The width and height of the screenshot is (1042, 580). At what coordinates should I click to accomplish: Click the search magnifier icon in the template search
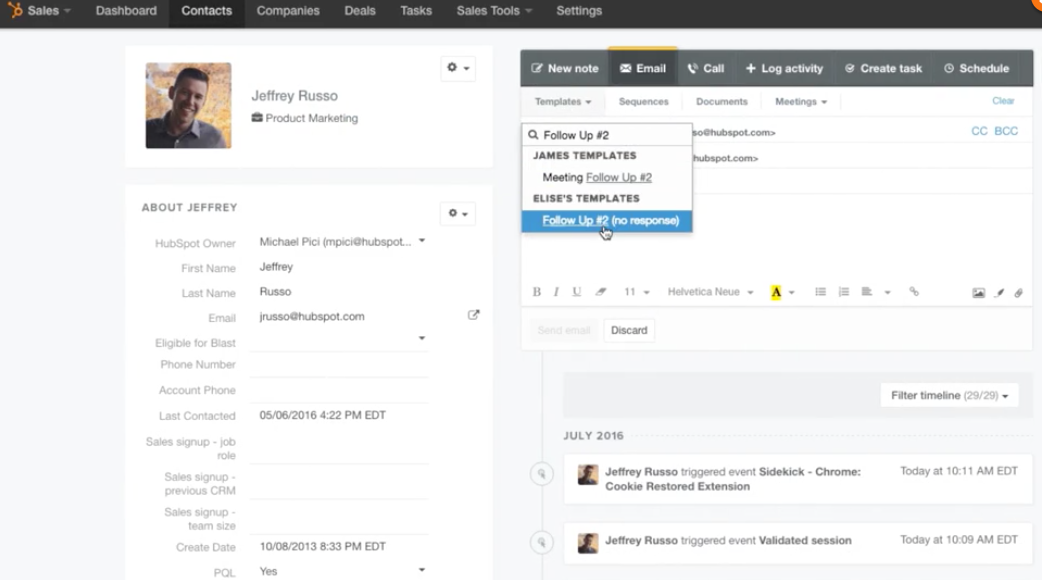(x=533, y=135)
